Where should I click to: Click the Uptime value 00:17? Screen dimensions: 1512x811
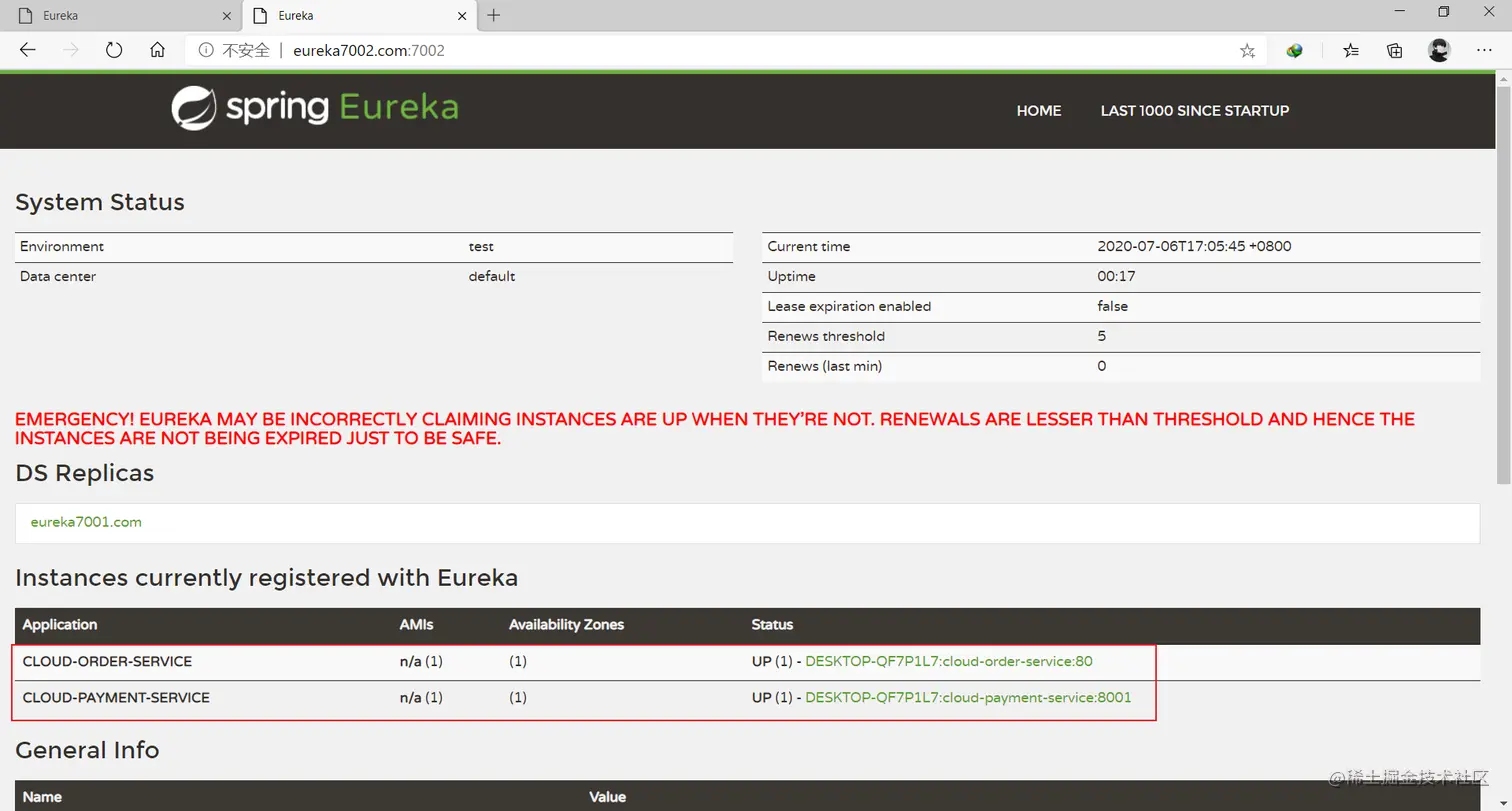[x=1116, y=276]
